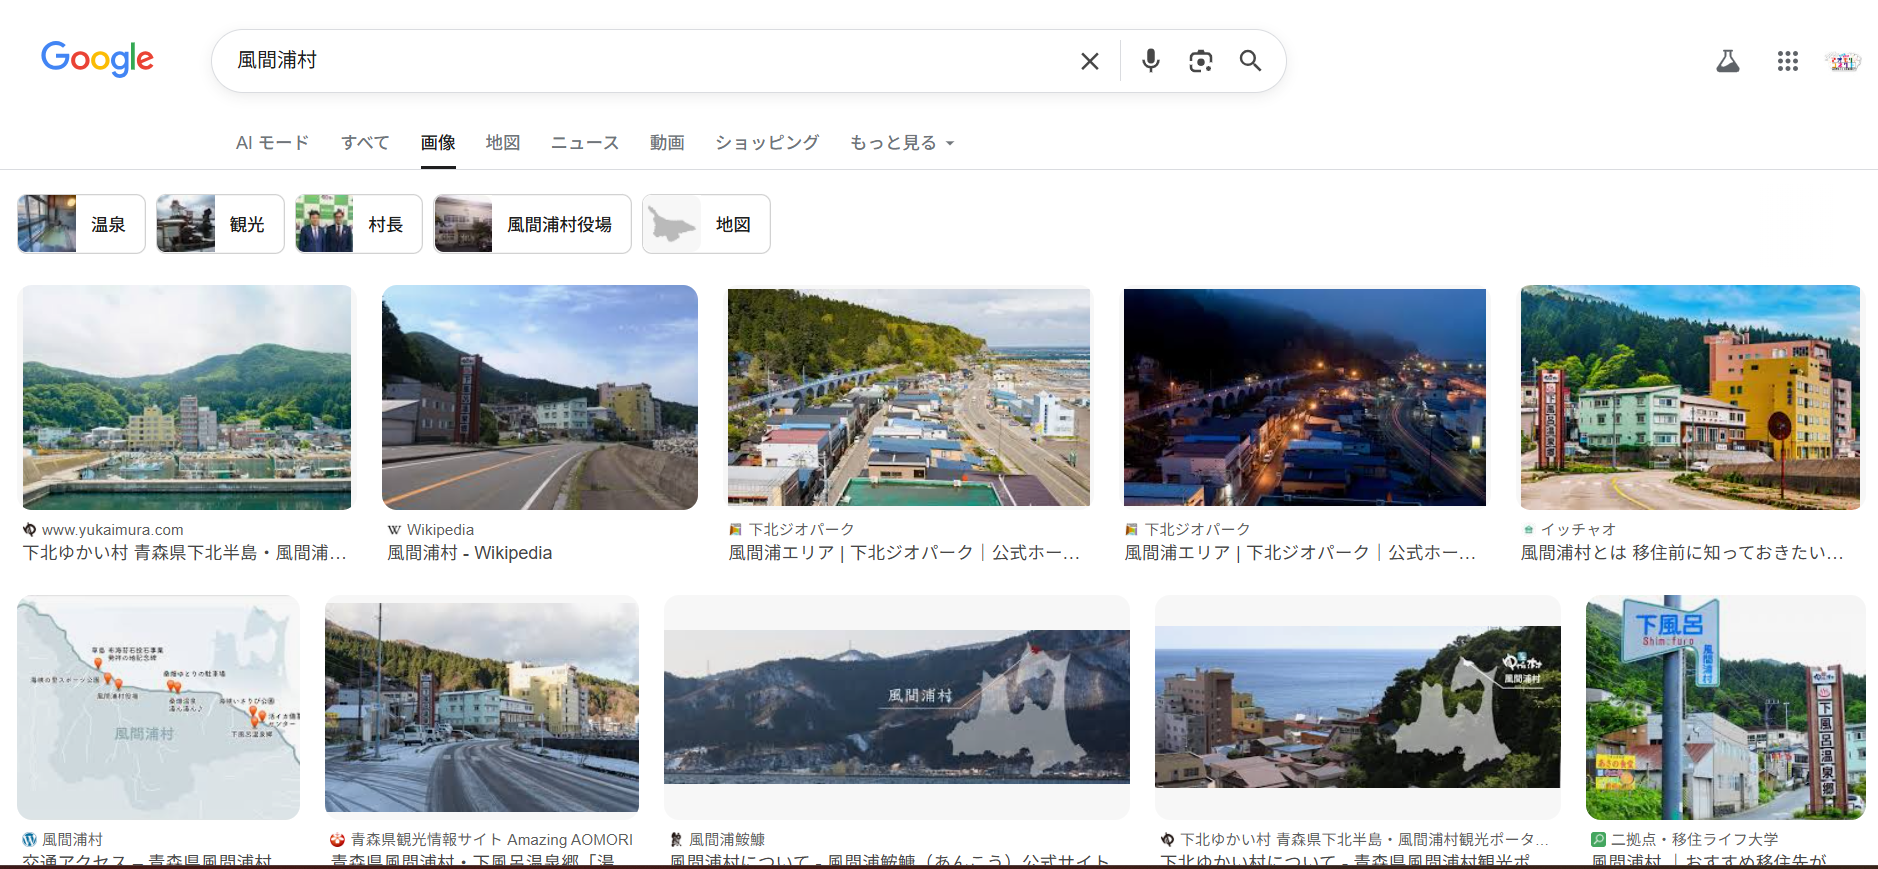
Task: Open the Google apps grid
Action: [1787, 62]
